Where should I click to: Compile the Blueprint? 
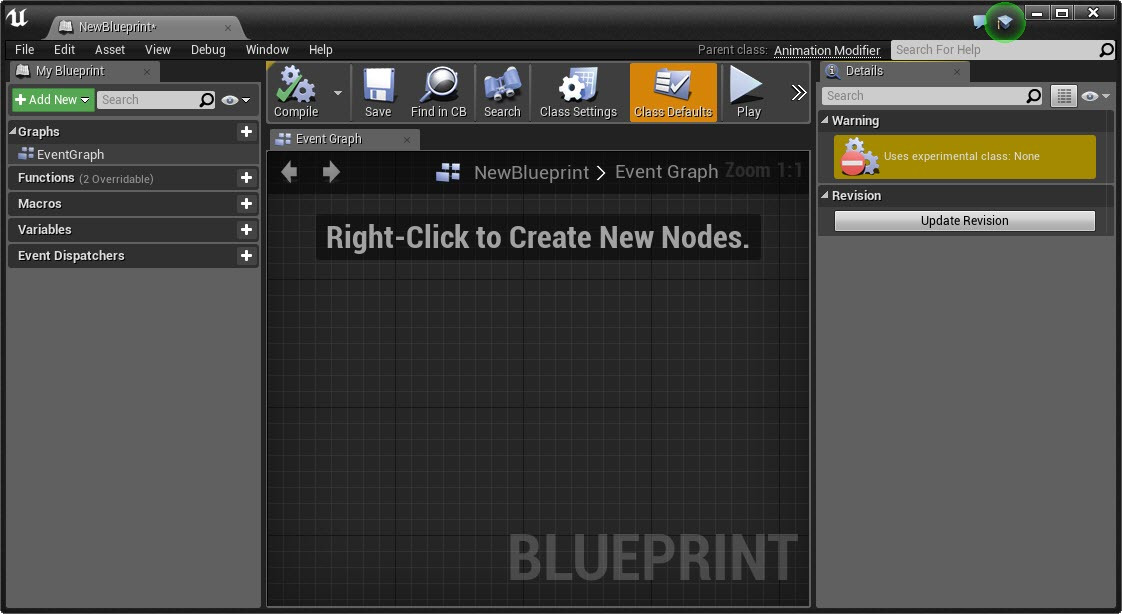(296, 92)
